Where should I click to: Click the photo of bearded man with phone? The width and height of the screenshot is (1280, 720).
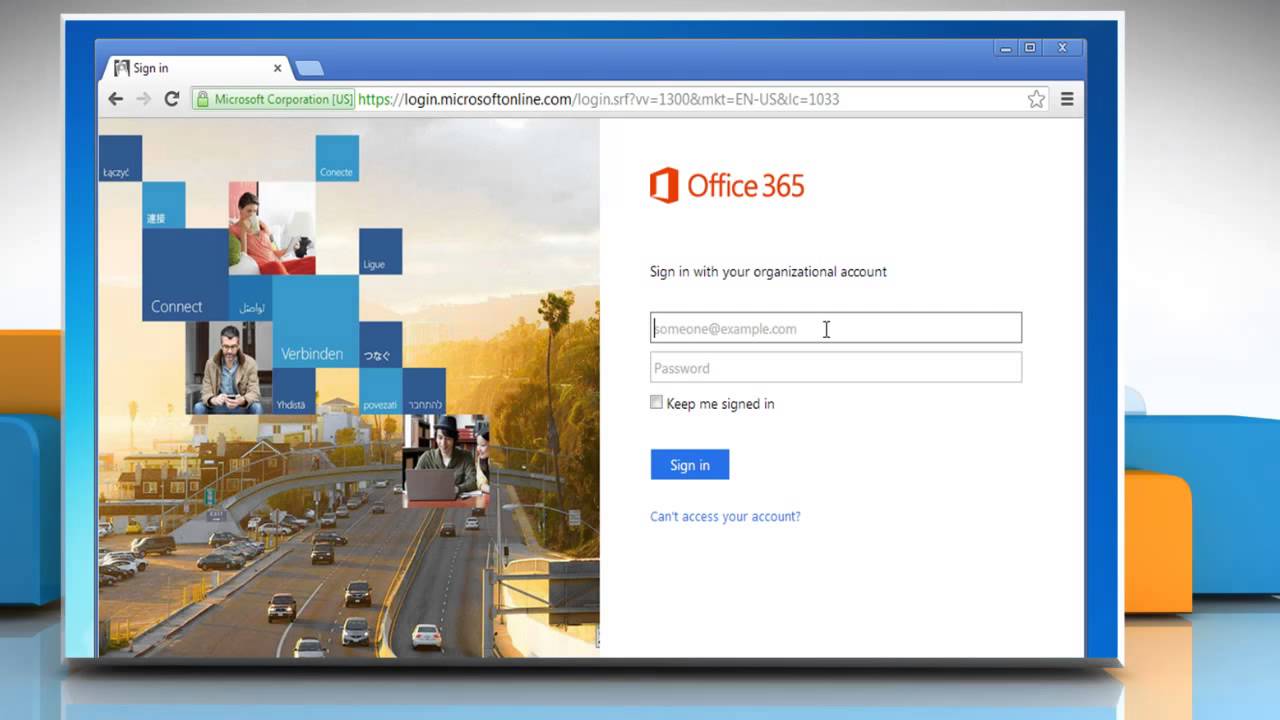(x=229, y=368)
